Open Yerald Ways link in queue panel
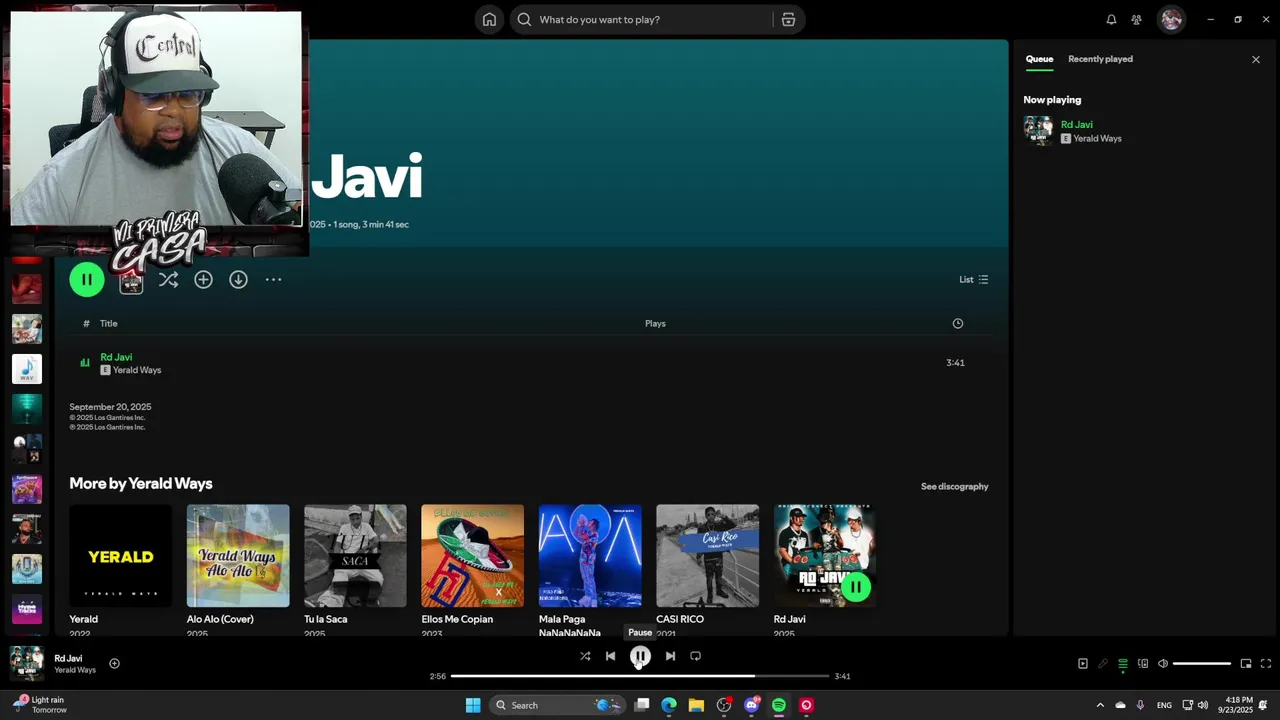 [x=1097, y=139]
